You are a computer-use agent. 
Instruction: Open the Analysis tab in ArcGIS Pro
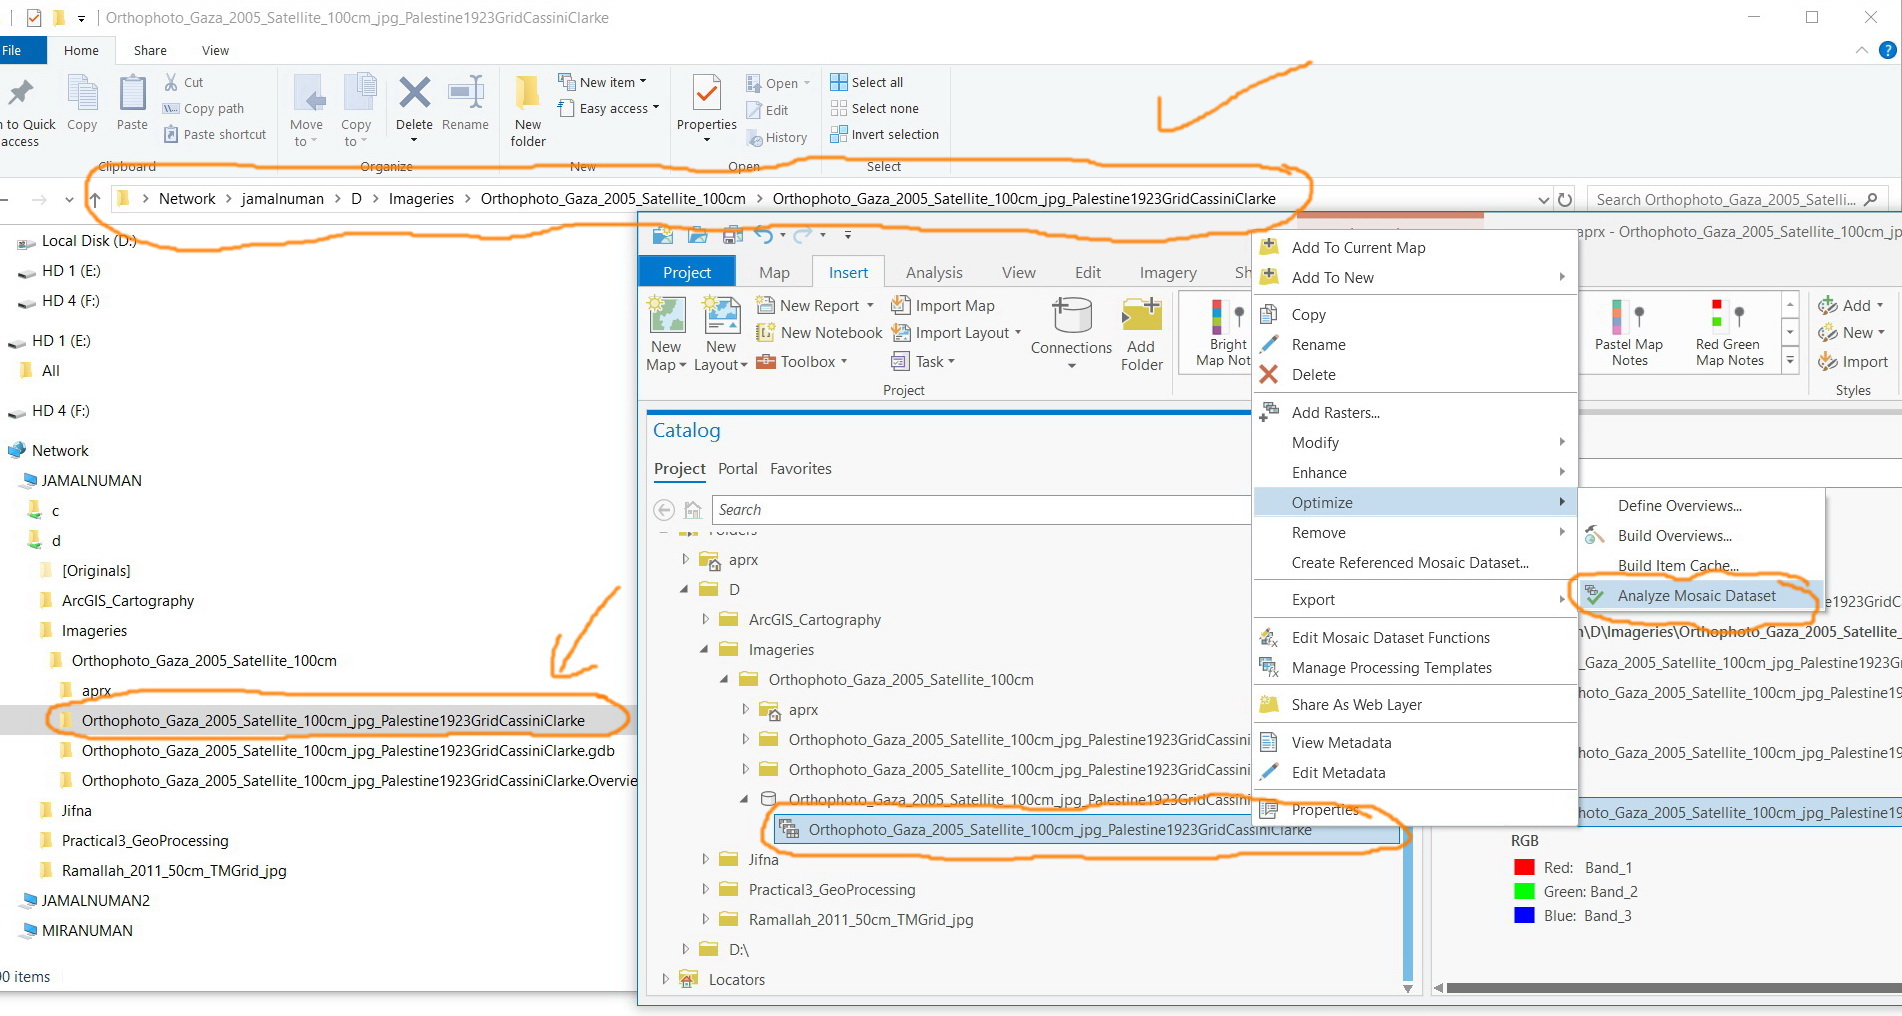coord(934,272)
